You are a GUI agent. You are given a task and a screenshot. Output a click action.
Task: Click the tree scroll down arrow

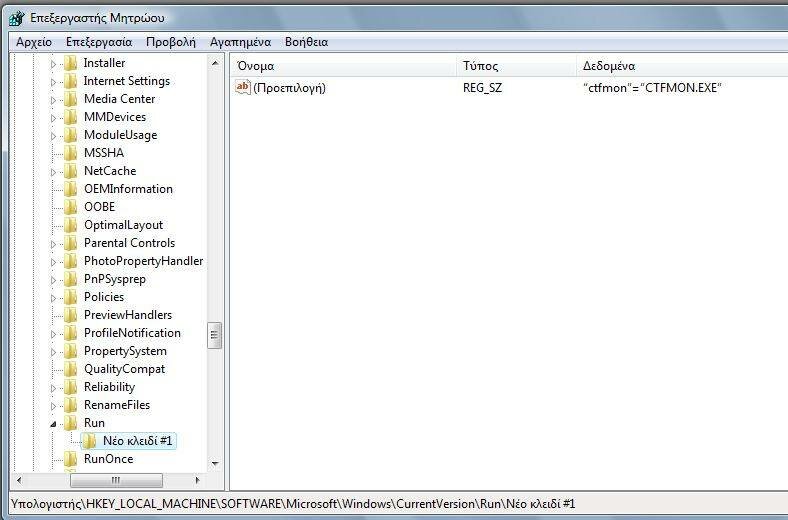(215, 463)
